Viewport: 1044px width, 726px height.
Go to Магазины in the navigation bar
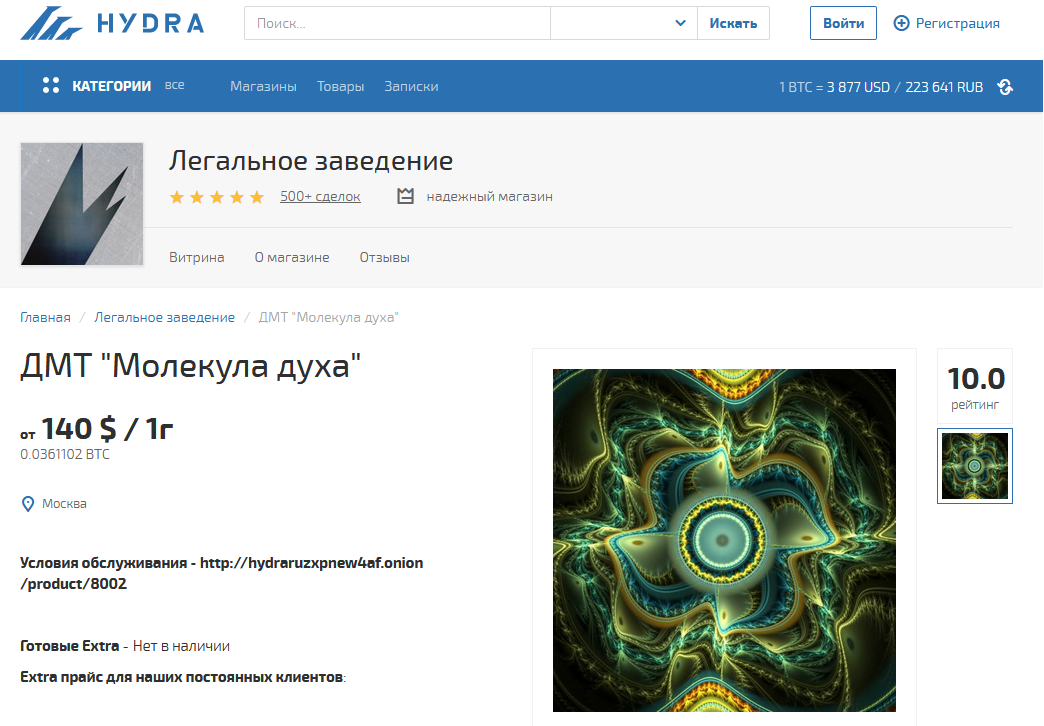263,87
